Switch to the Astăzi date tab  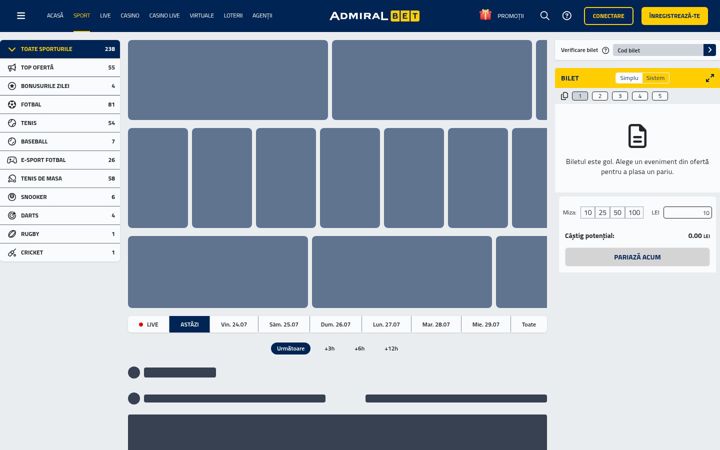click(x=190, y=324)
